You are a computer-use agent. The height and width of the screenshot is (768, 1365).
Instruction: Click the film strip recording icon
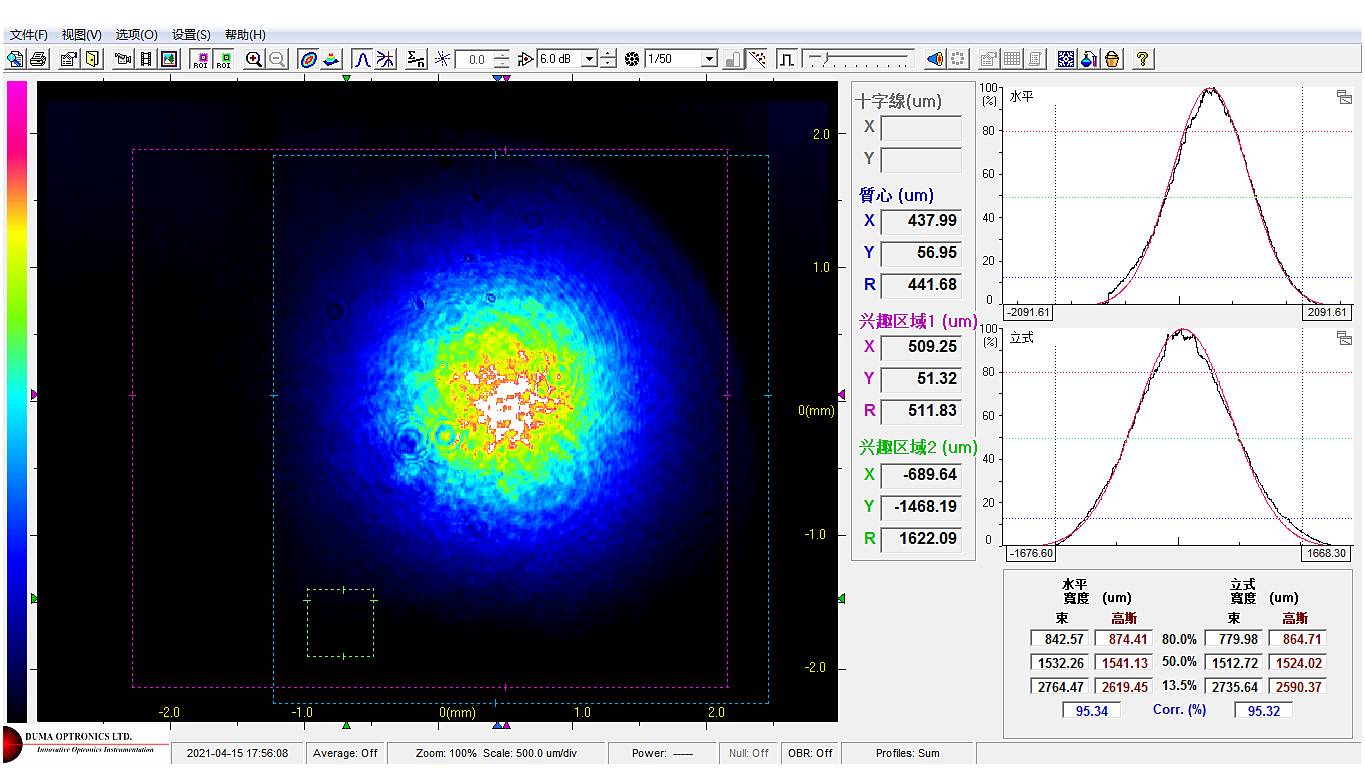pyautogui.click(x=147, y=59)
